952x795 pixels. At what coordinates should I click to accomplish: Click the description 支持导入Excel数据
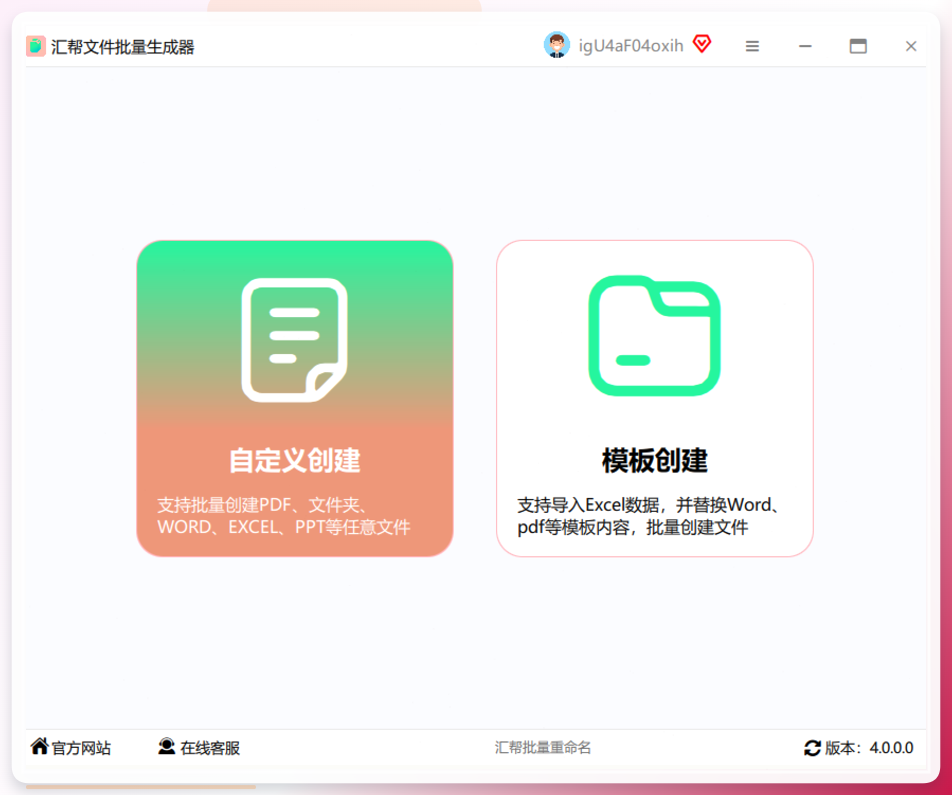pyautogui.click(x=648, y=516)
